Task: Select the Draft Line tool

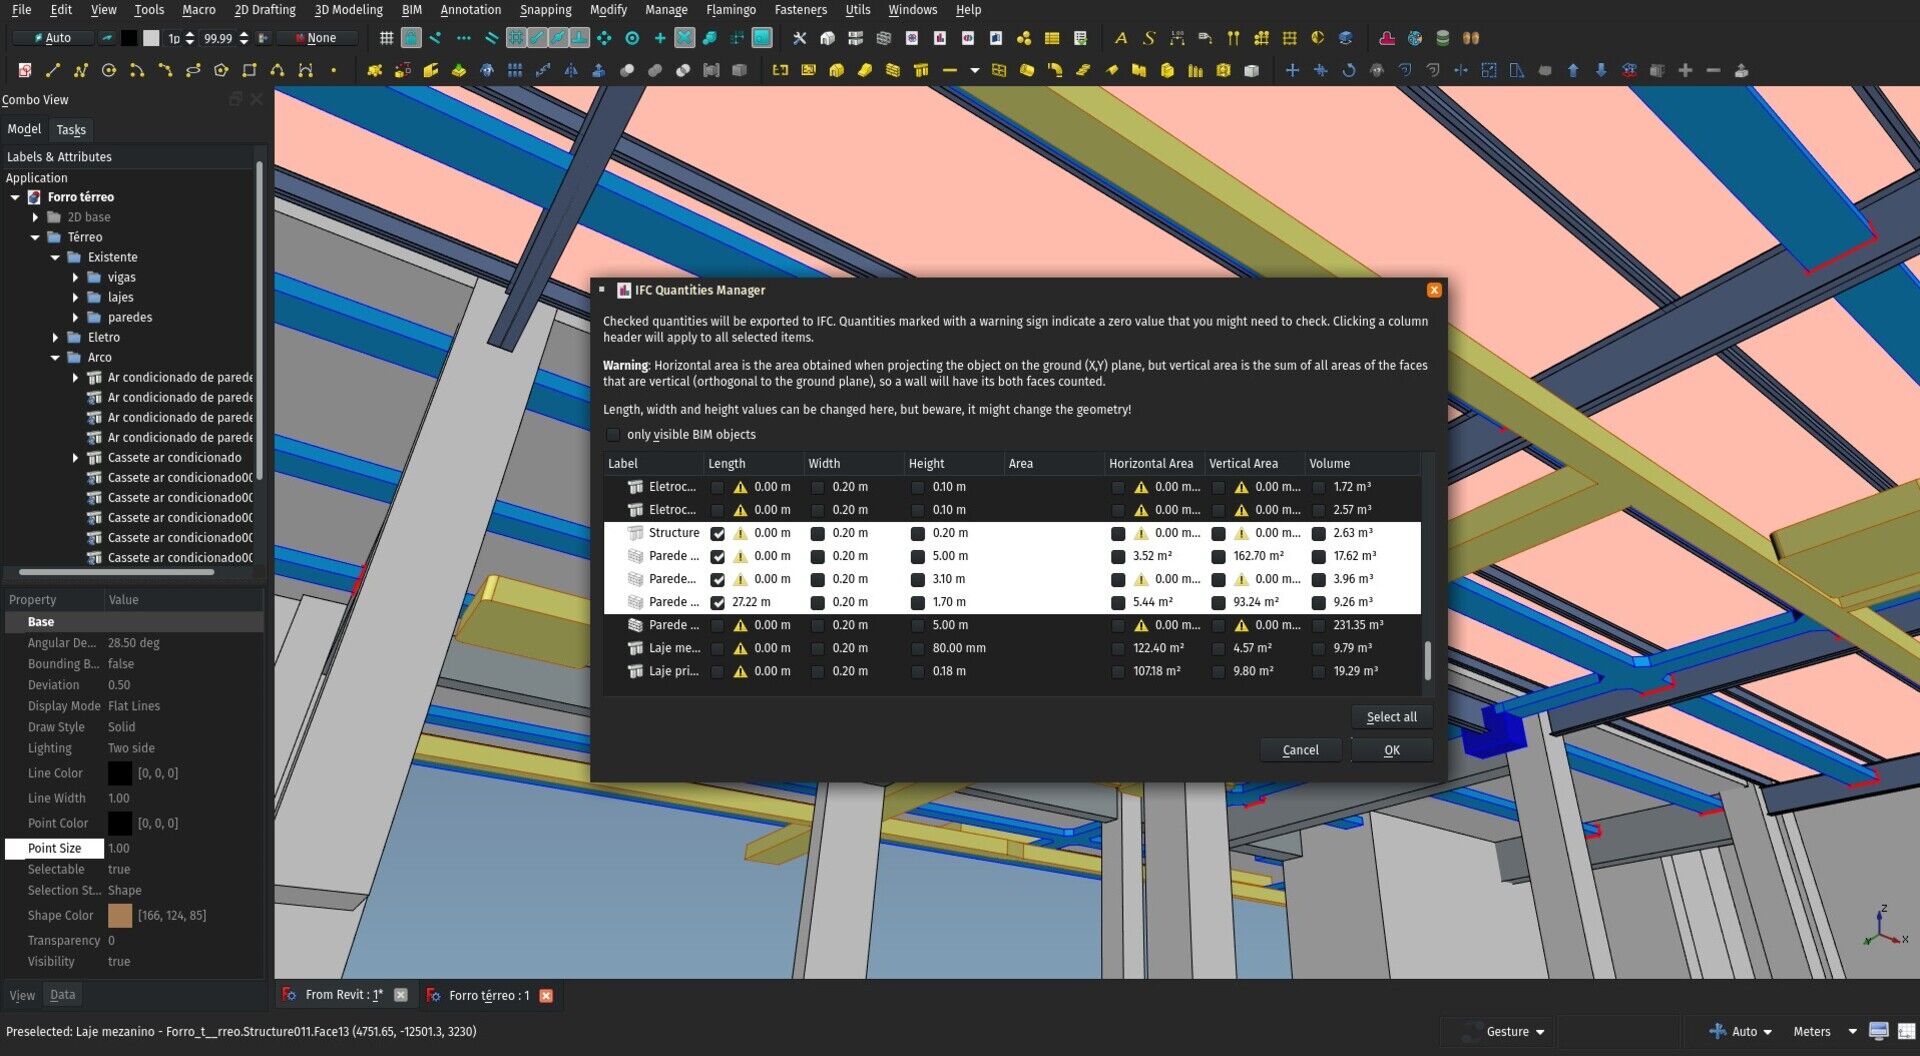Action: pos(53,70)
